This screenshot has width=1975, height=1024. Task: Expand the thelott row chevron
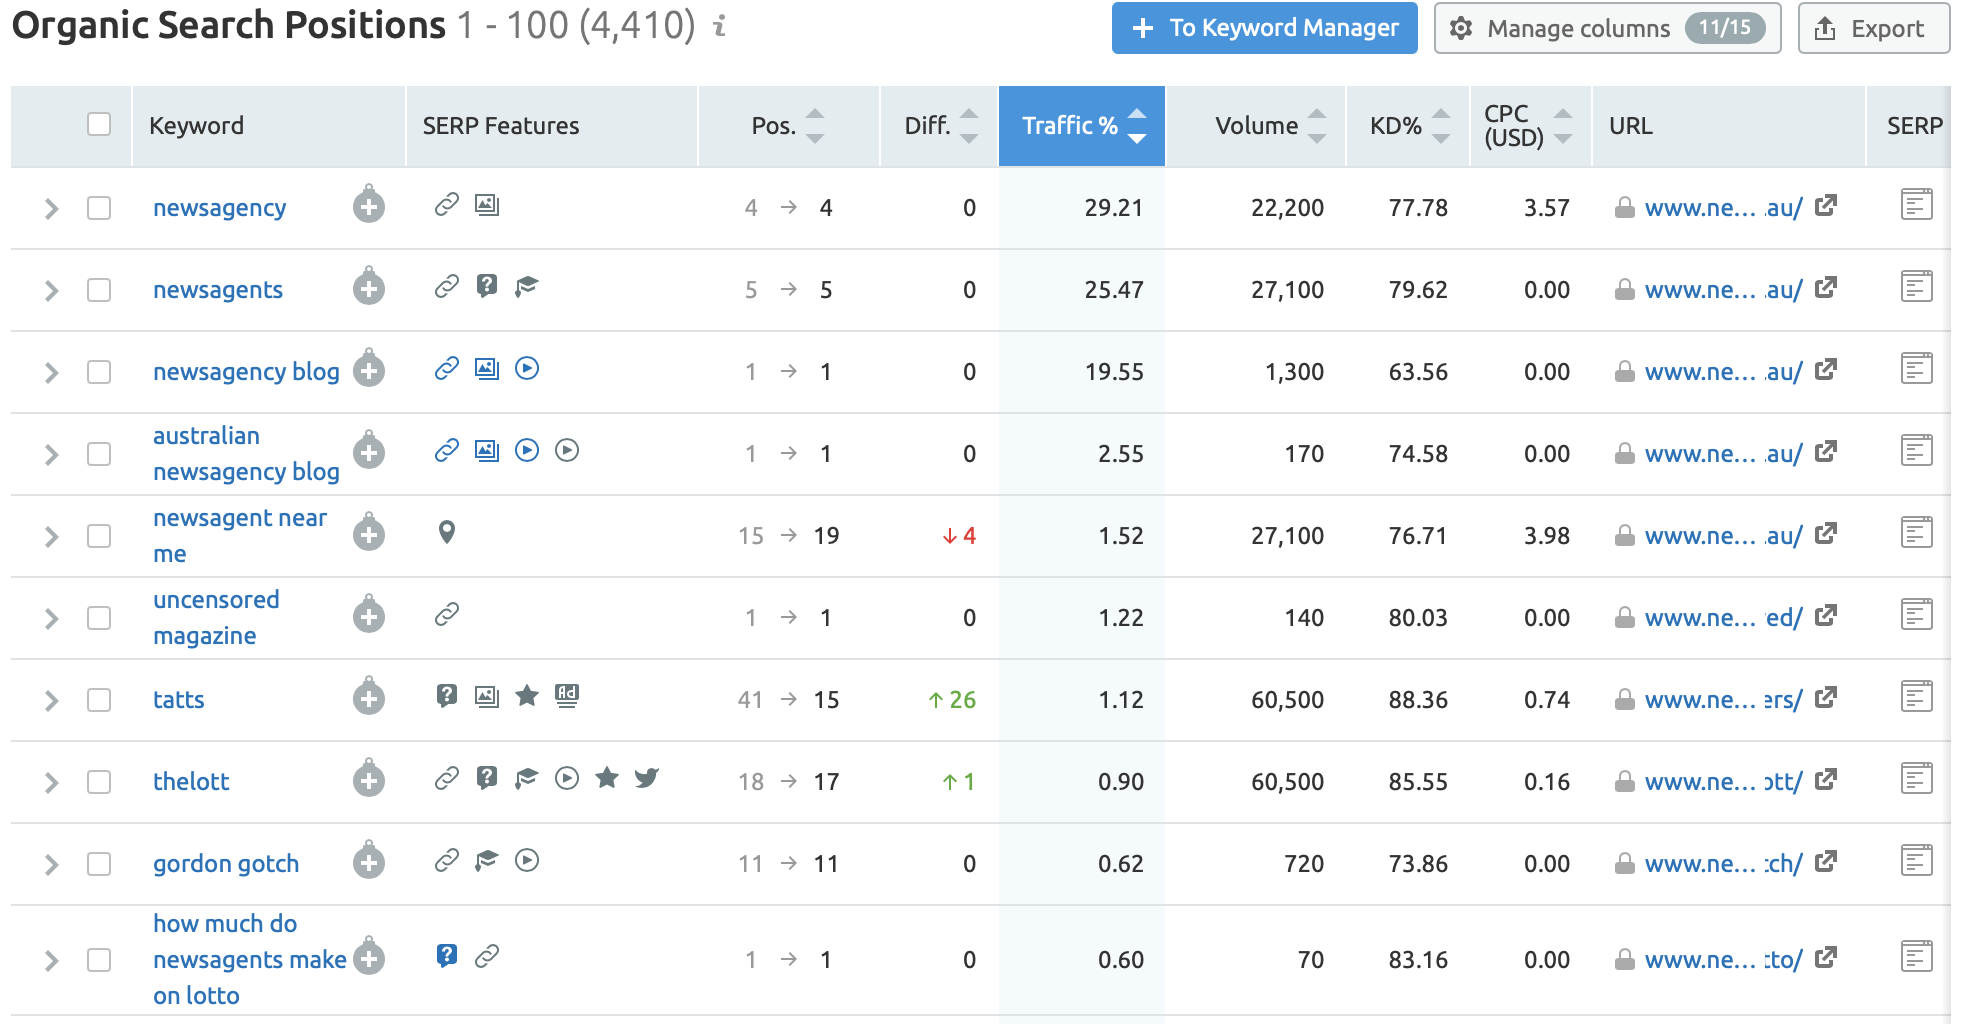[x=51, y=782]
